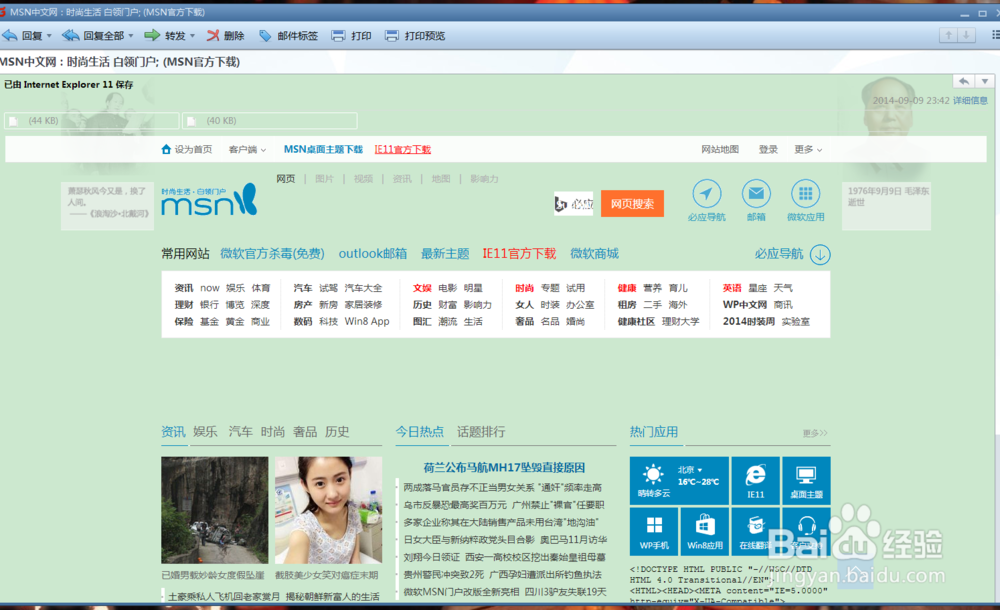
Task: Click the Bing logo beside the search button
Action: [573, 204]
